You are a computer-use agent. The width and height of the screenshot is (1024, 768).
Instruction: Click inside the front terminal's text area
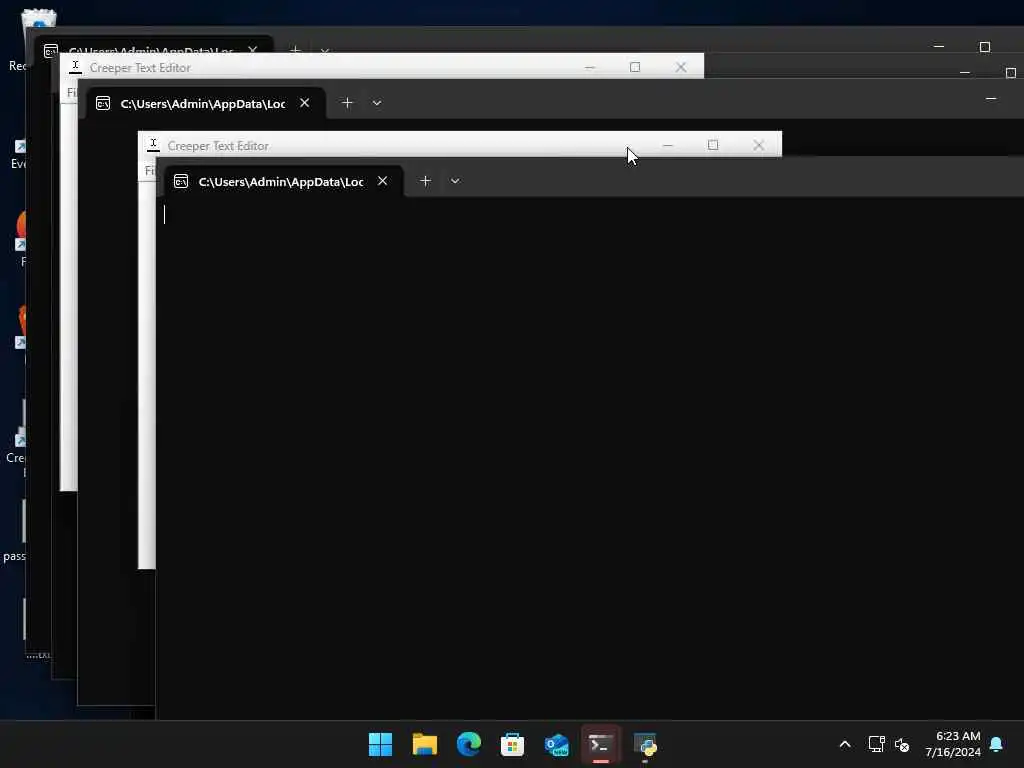coord(588,457)
